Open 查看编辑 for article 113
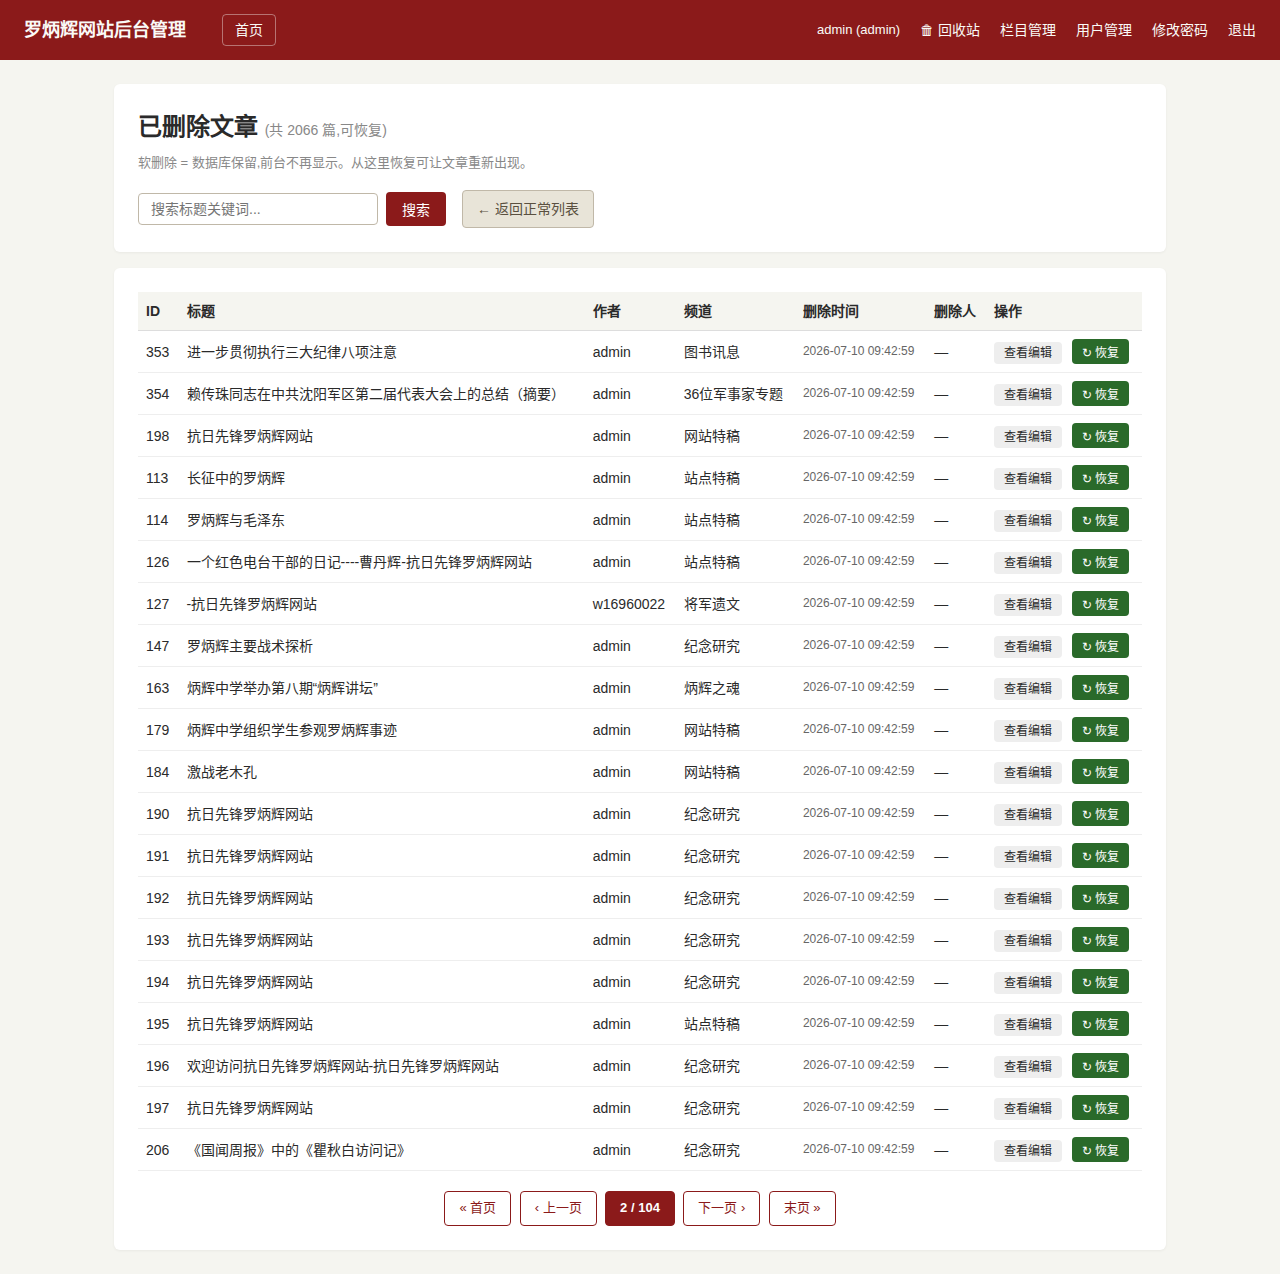This screenshot has height=1274, width=1280. pyautogui.click(x=1028, y=478)
